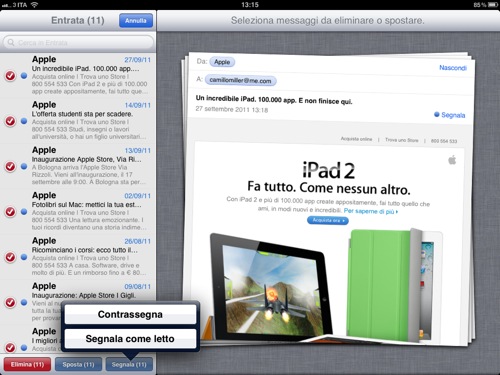500x375 pixels.
Task: Uncheck the 27/09/11 Apple iPad message
Action: click(x=10, y=76)
